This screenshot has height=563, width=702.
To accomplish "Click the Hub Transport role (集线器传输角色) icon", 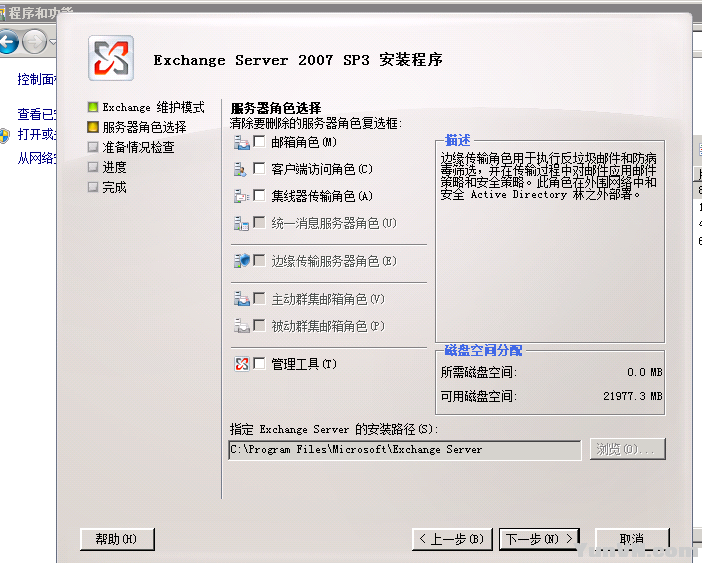I will point(241,196).
